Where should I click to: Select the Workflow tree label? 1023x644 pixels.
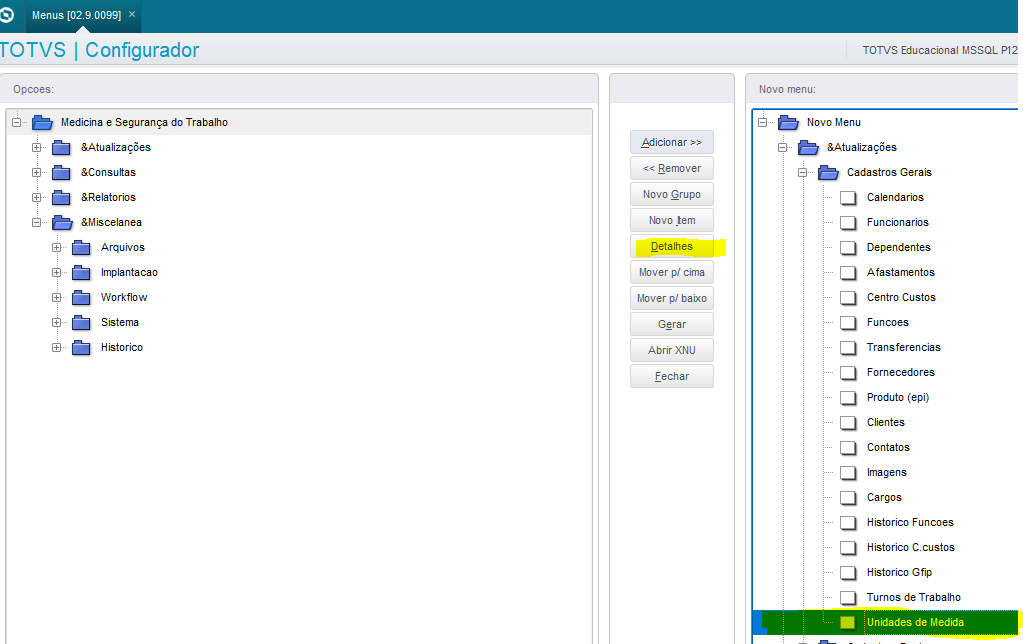pos(124,298)
